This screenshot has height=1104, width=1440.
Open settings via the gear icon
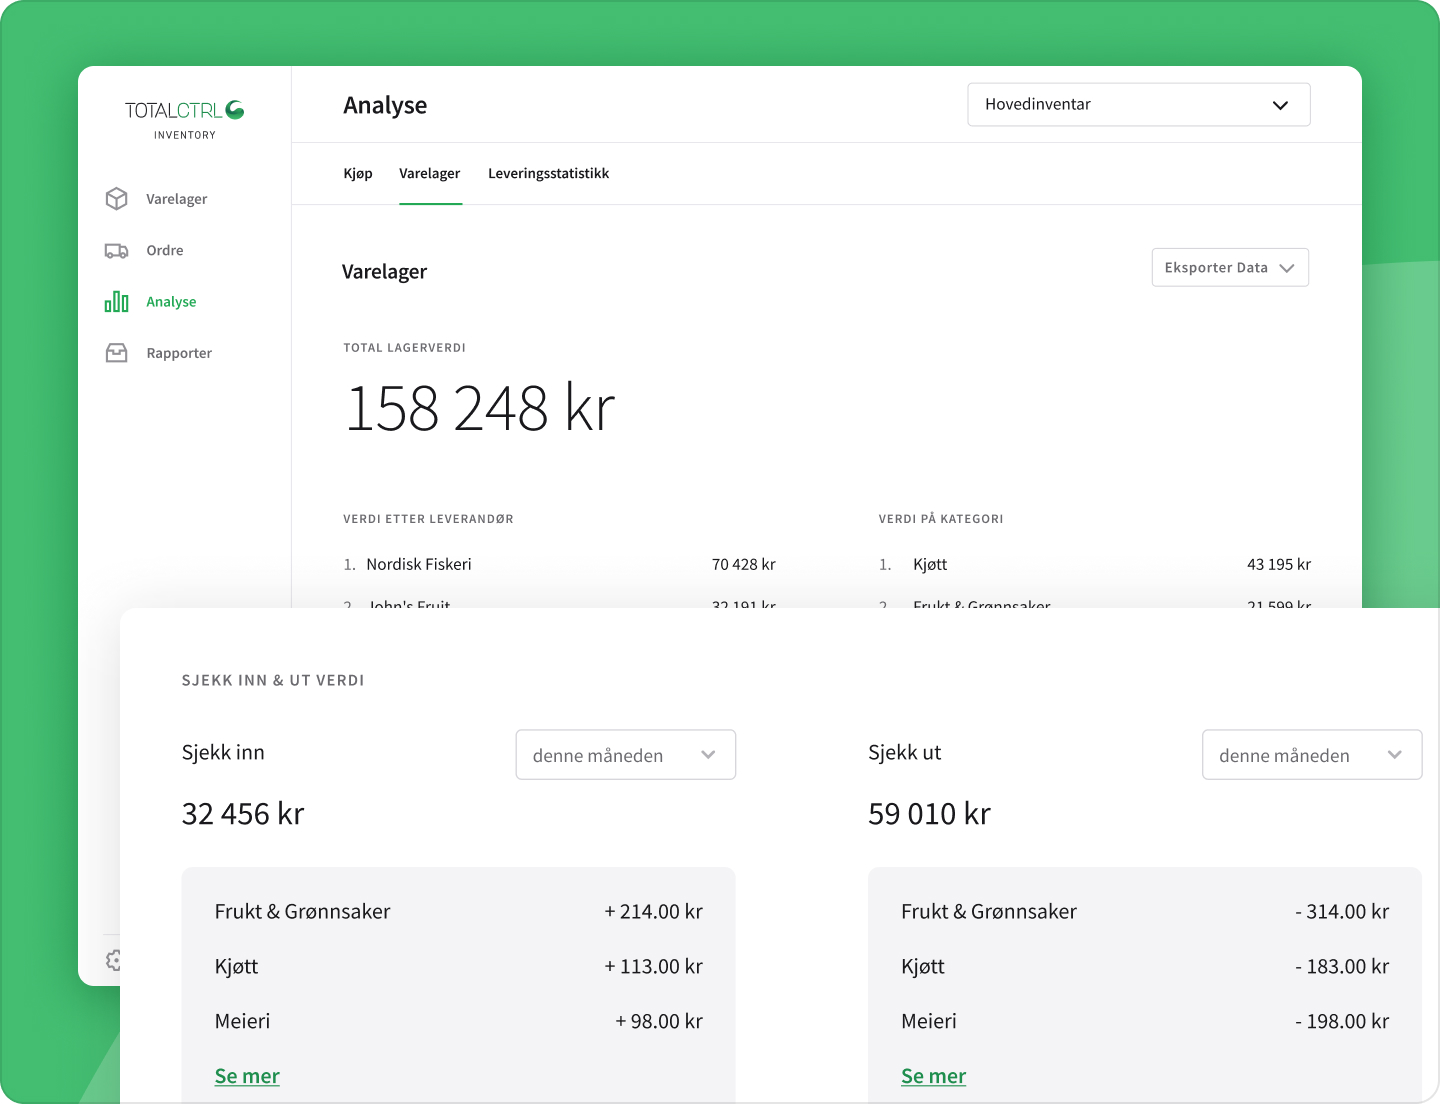click(x=113, y=960)
